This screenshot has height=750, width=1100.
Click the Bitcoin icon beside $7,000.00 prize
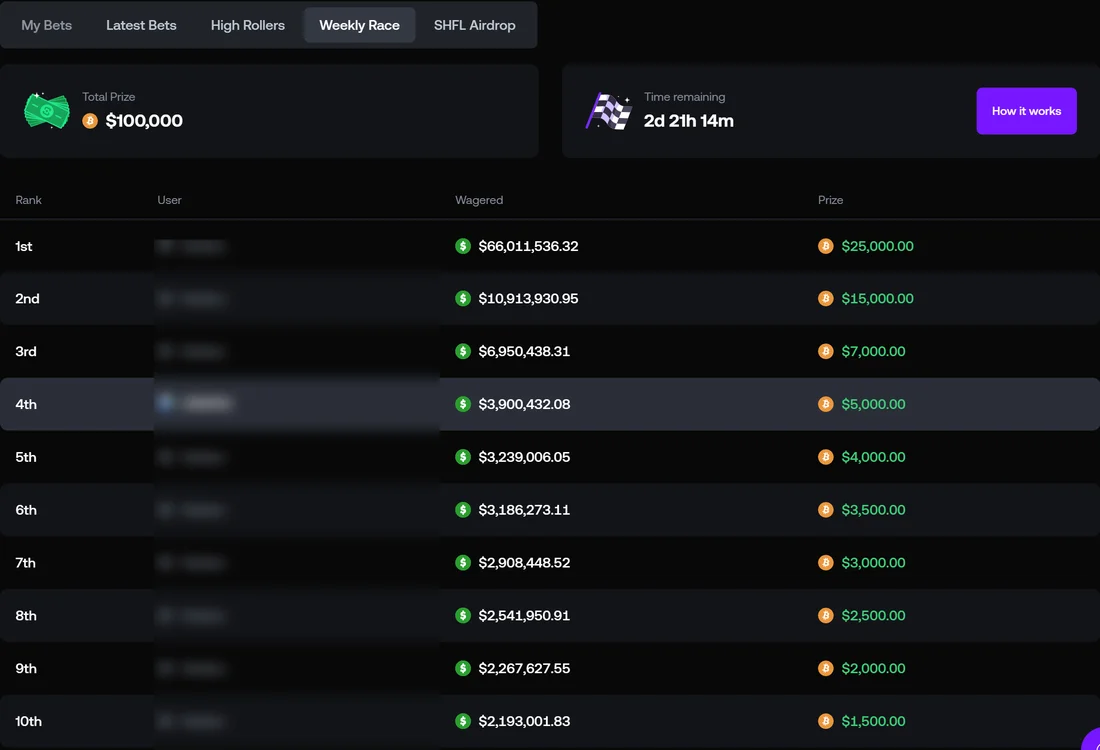(826, 351)
